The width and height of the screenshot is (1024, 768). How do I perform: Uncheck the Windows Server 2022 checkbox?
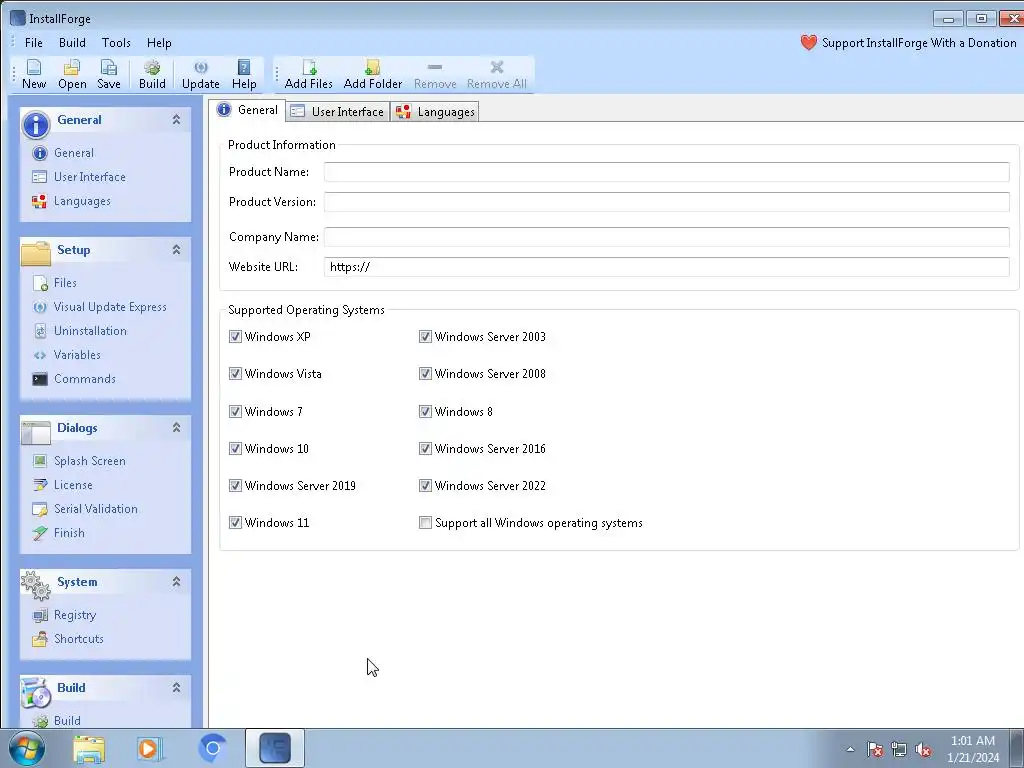coord(425,486)
